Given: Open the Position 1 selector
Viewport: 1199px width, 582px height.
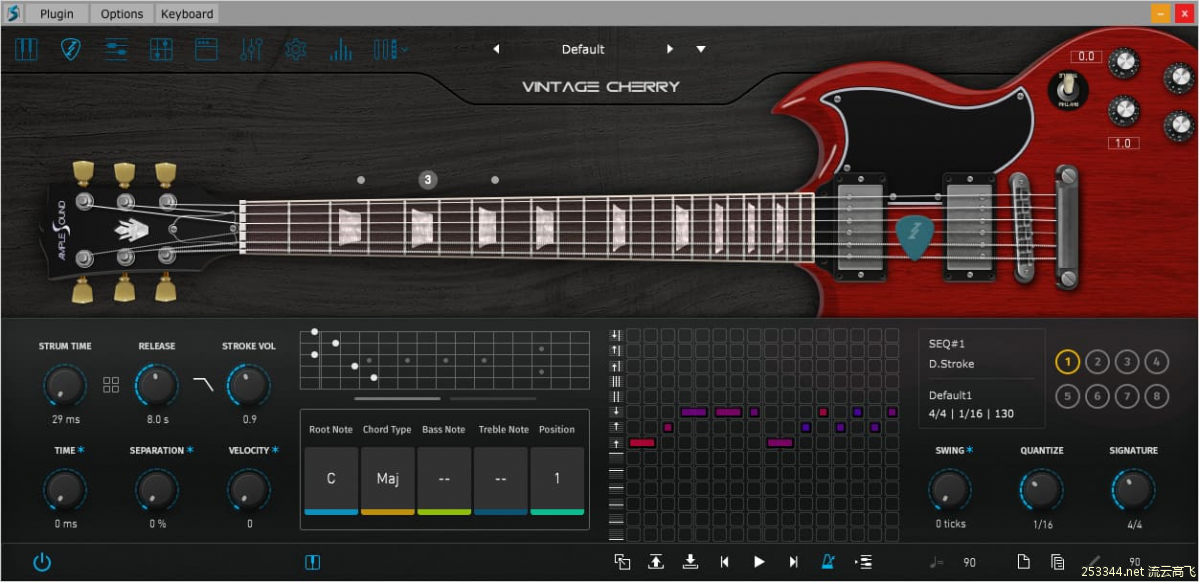Looking at the screenshot, I should tap(557, 480).
